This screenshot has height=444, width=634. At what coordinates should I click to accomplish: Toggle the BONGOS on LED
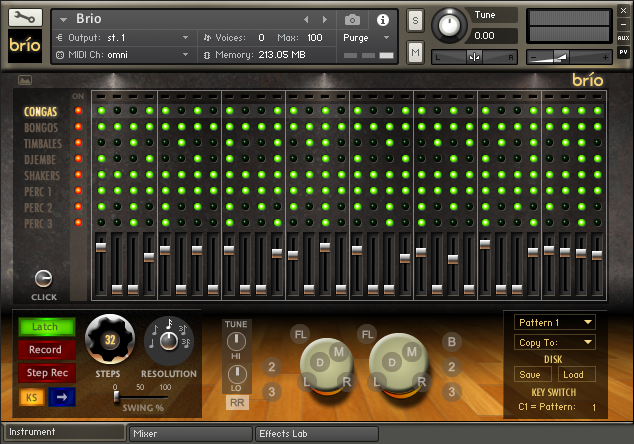pos(78,127)
